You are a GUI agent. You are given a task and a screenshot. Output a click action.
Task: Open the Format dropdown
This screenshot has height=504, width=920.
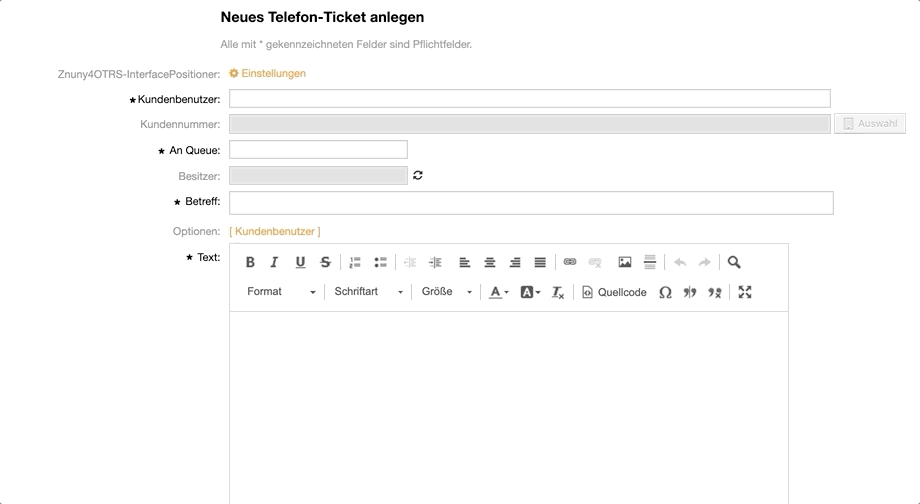[x=281, y=292]
